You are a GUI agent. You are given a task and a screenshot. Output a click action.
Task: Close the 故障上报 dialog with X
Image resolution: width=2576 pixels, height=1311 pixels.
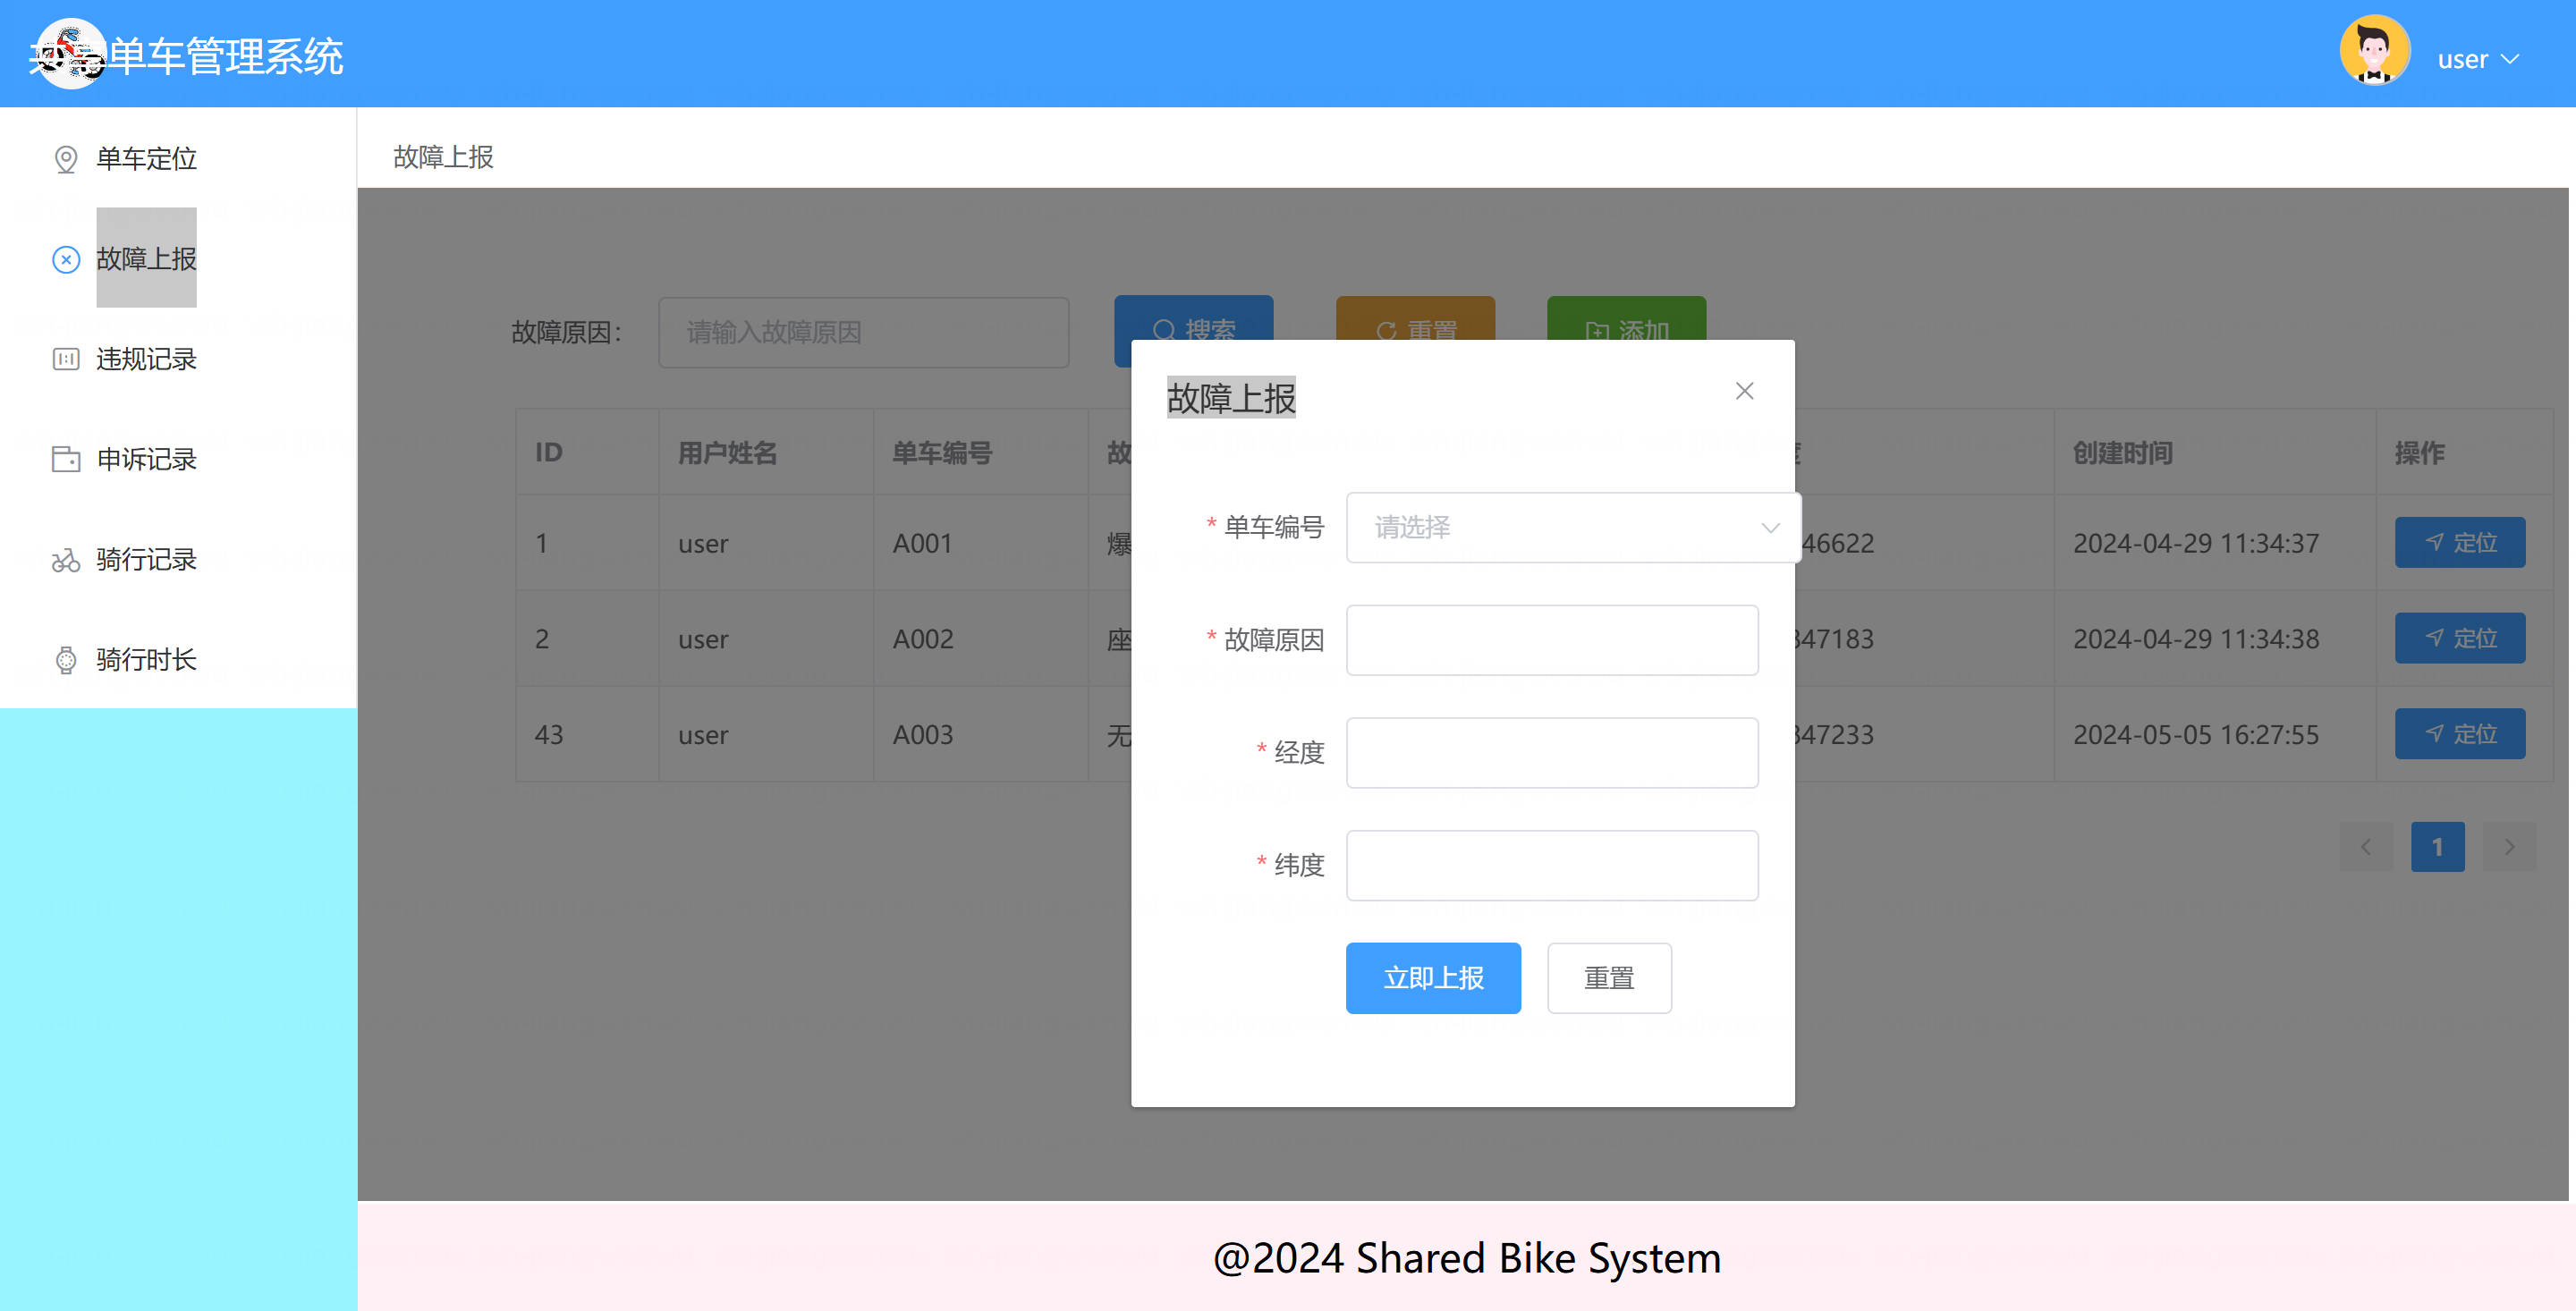tap(1744, 391)
